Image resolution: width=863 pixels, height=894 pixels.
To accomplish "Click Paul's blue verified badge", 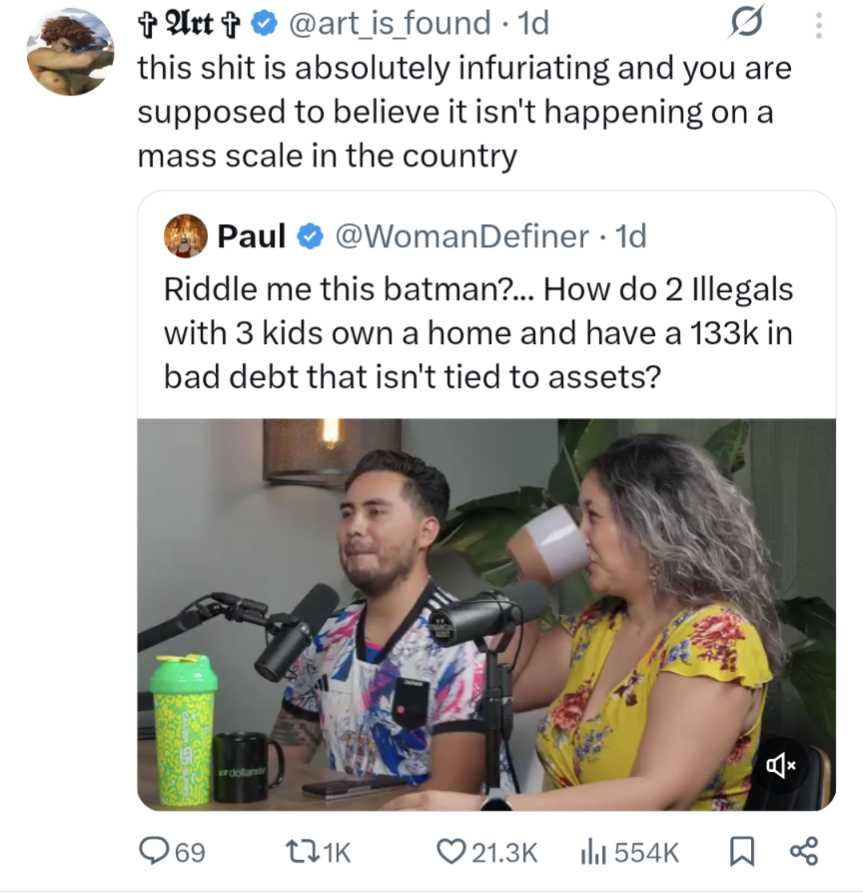I will pyautogui.click(x=311, y=237).
